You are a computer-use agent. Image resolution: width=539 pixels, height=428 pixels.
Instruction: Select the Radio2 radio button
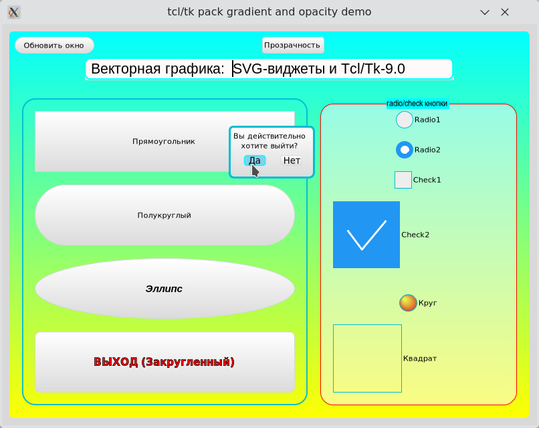point(404,150)
